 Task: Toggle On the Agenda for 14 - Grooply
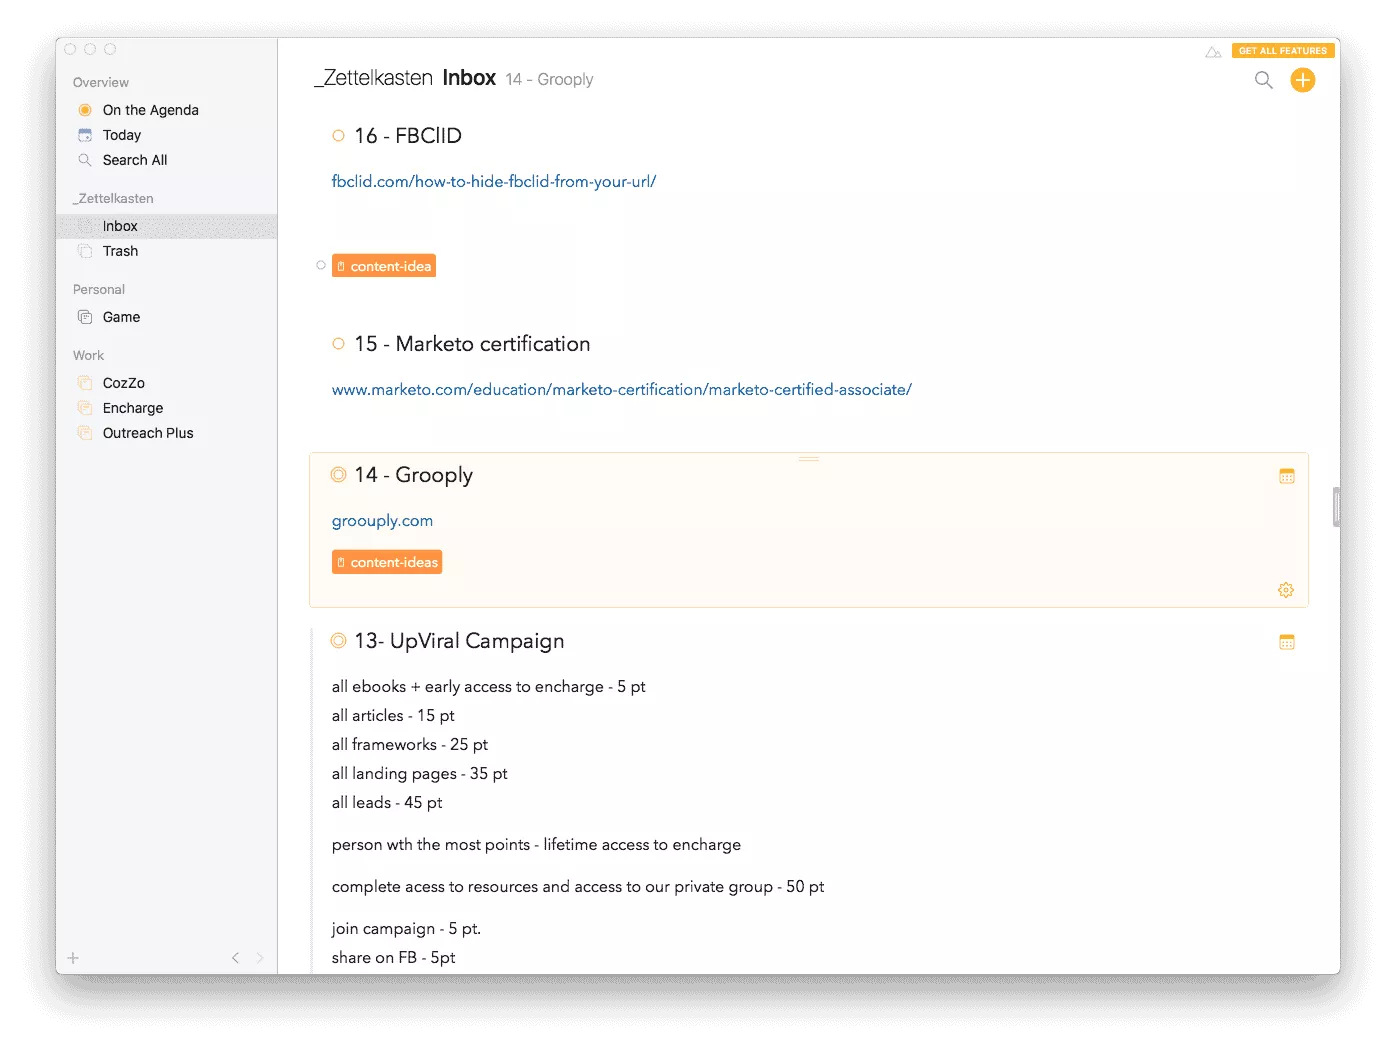click(x=339, y=475)
